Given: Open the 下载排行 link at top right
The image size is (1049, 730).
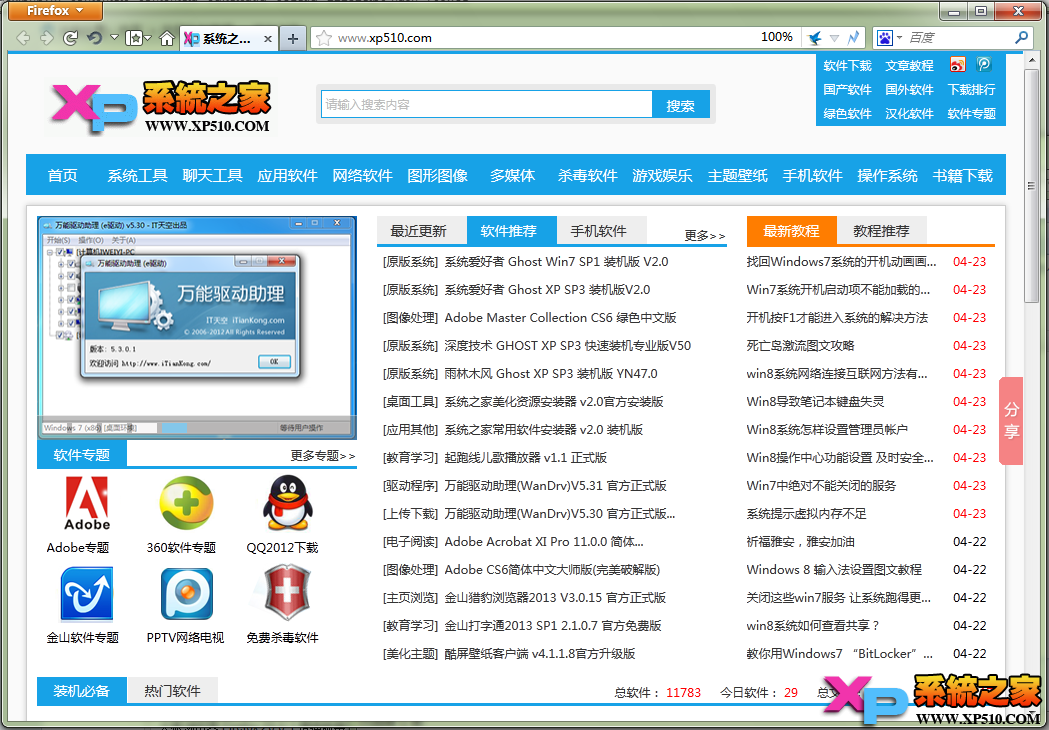Looking at the screenshot, I should coord(971,90).
